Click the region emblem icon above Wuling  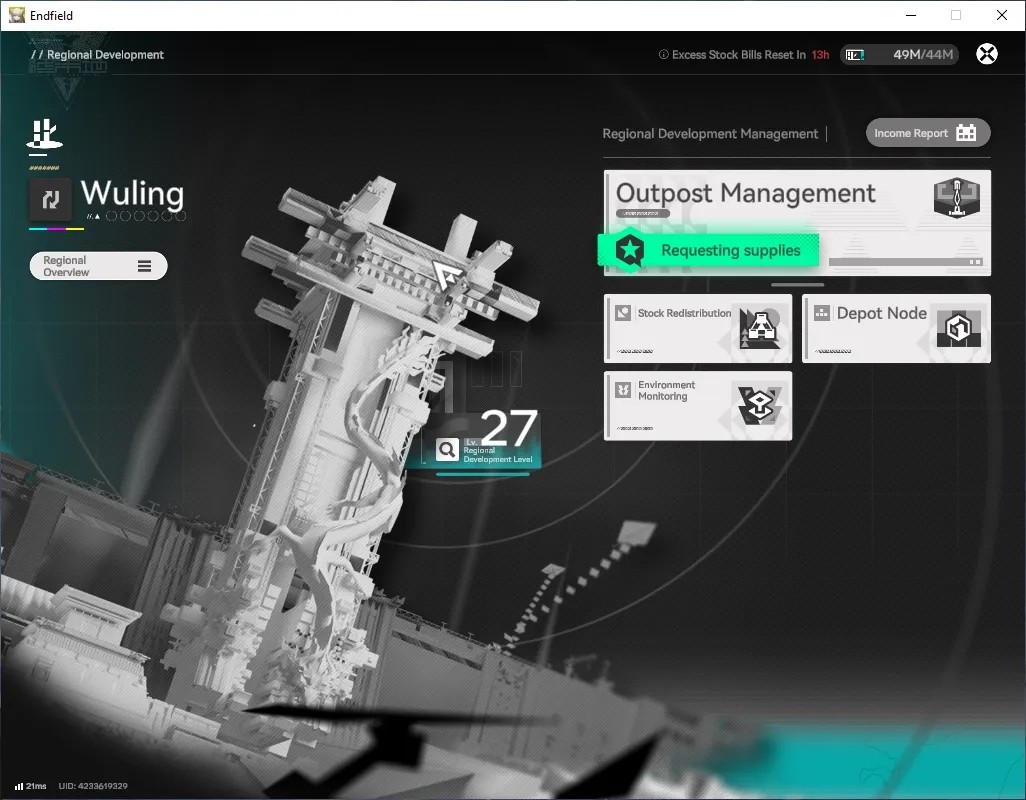point(44,135)
